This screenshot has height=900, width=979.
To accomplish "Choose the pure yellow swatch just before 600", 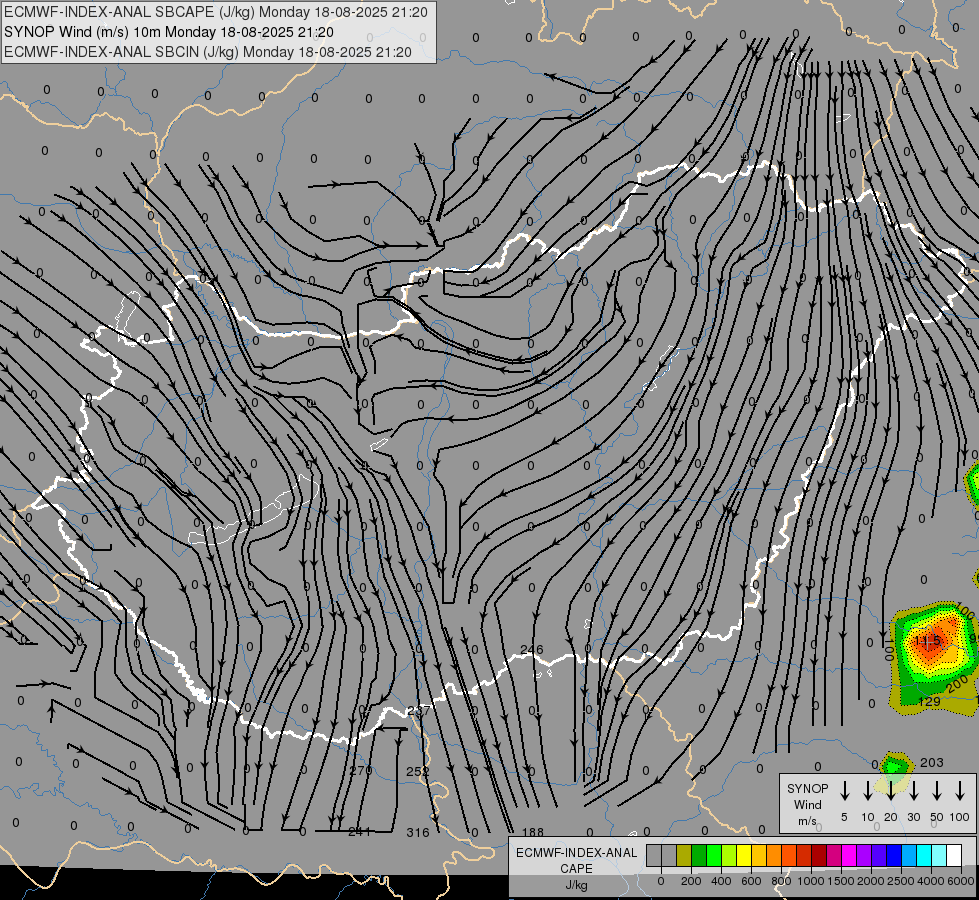I will [744, 855].
